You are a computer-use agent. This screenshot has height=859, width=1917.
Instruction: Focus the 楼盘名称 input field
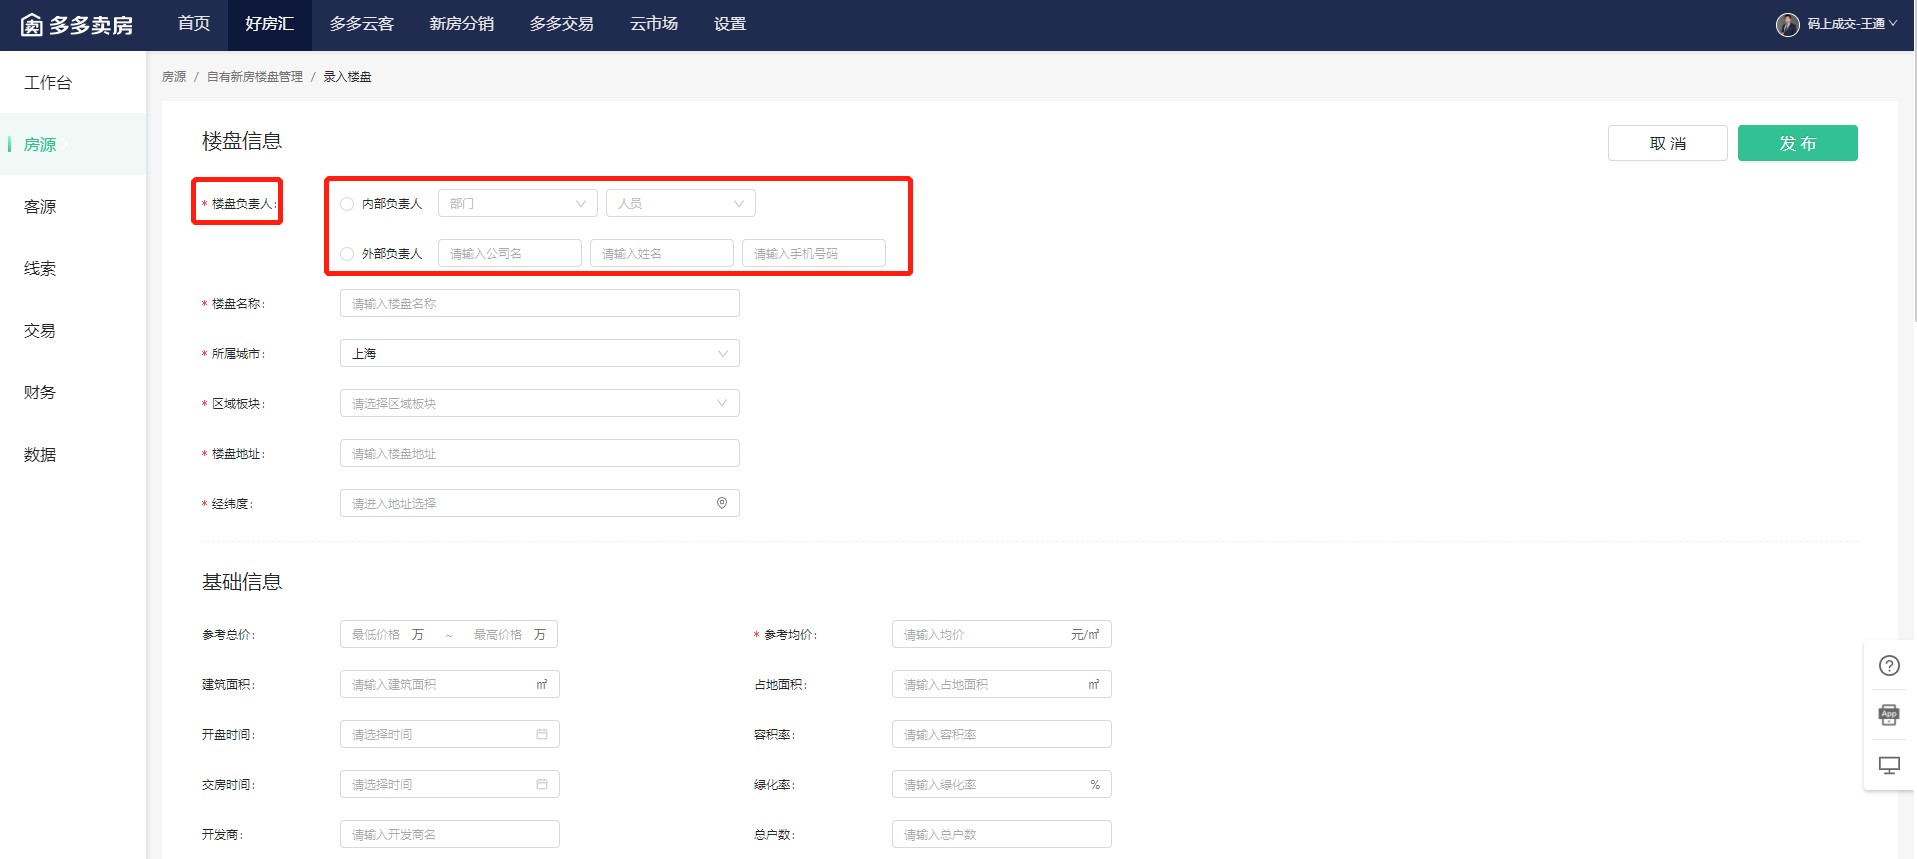pos(540,303)
